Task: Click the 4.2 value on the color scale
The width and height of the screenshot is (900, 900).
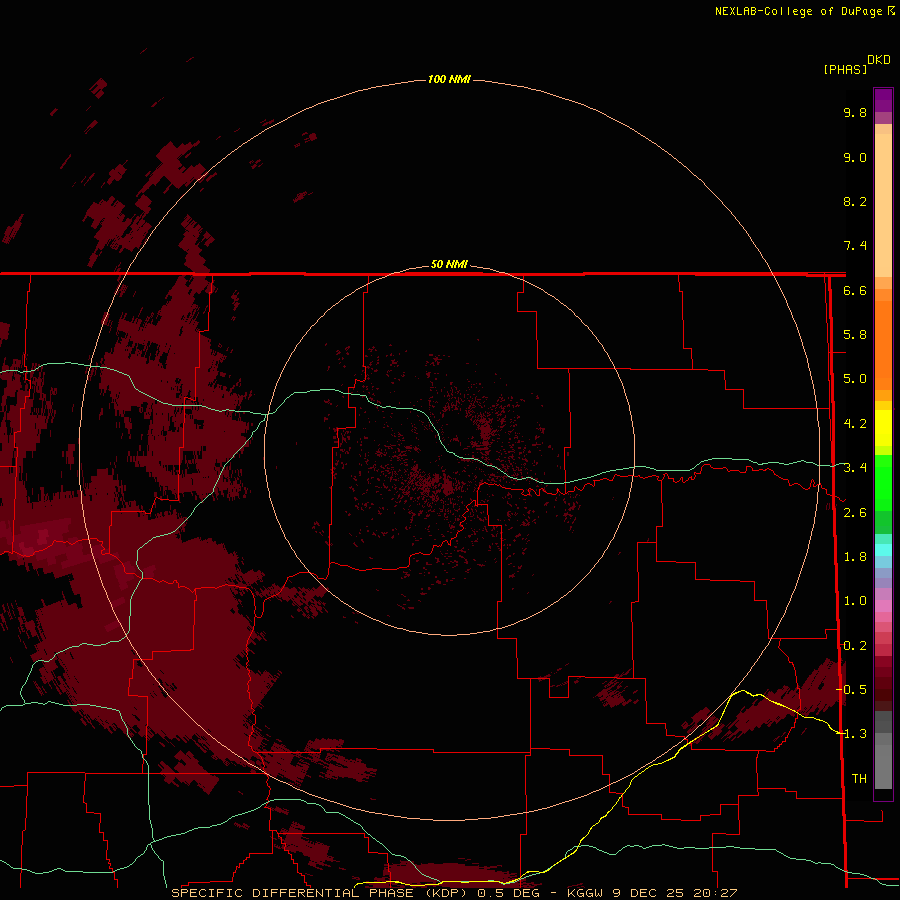Action: (x=855, y=424)
